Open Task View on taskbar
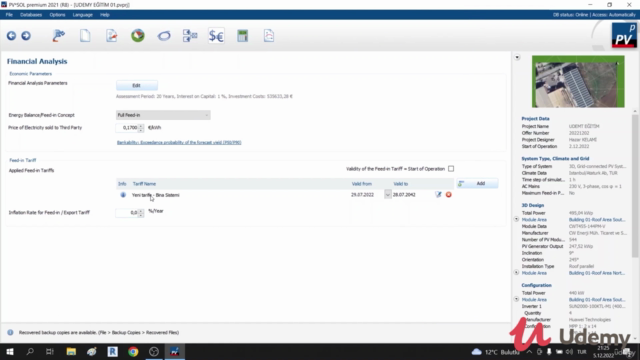The width and height of the screenshot is (640, 360). 50,351
